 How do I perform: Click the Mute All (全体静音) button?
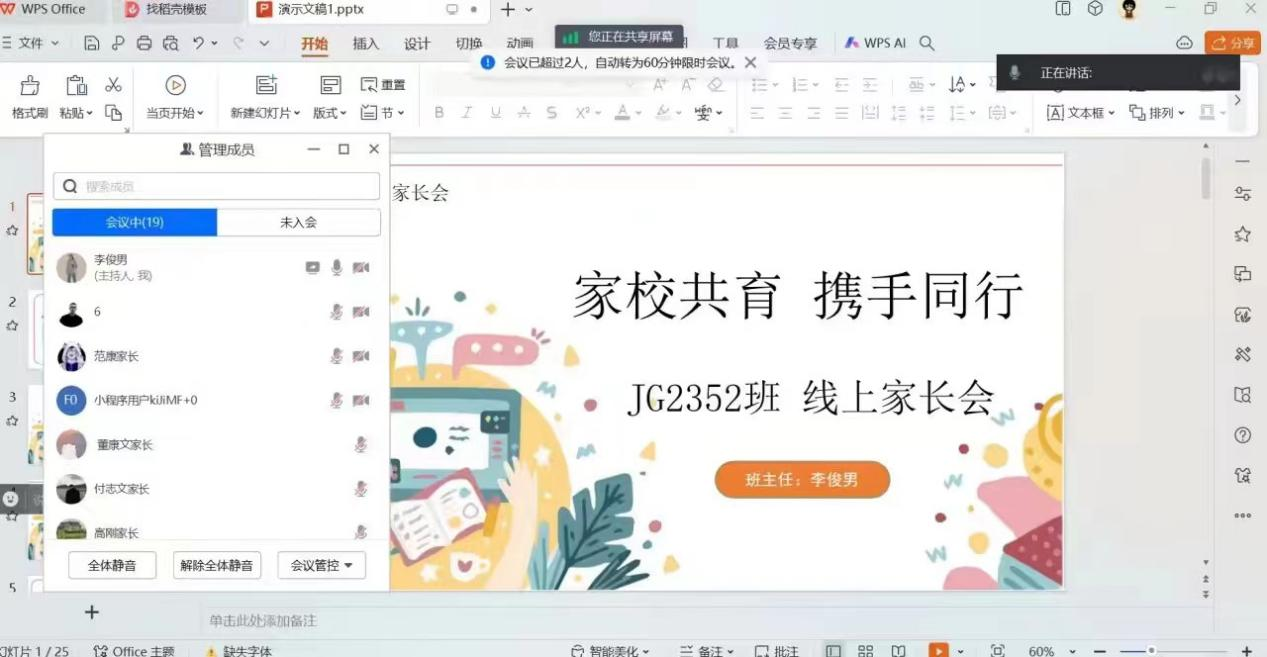pos(111,566)
